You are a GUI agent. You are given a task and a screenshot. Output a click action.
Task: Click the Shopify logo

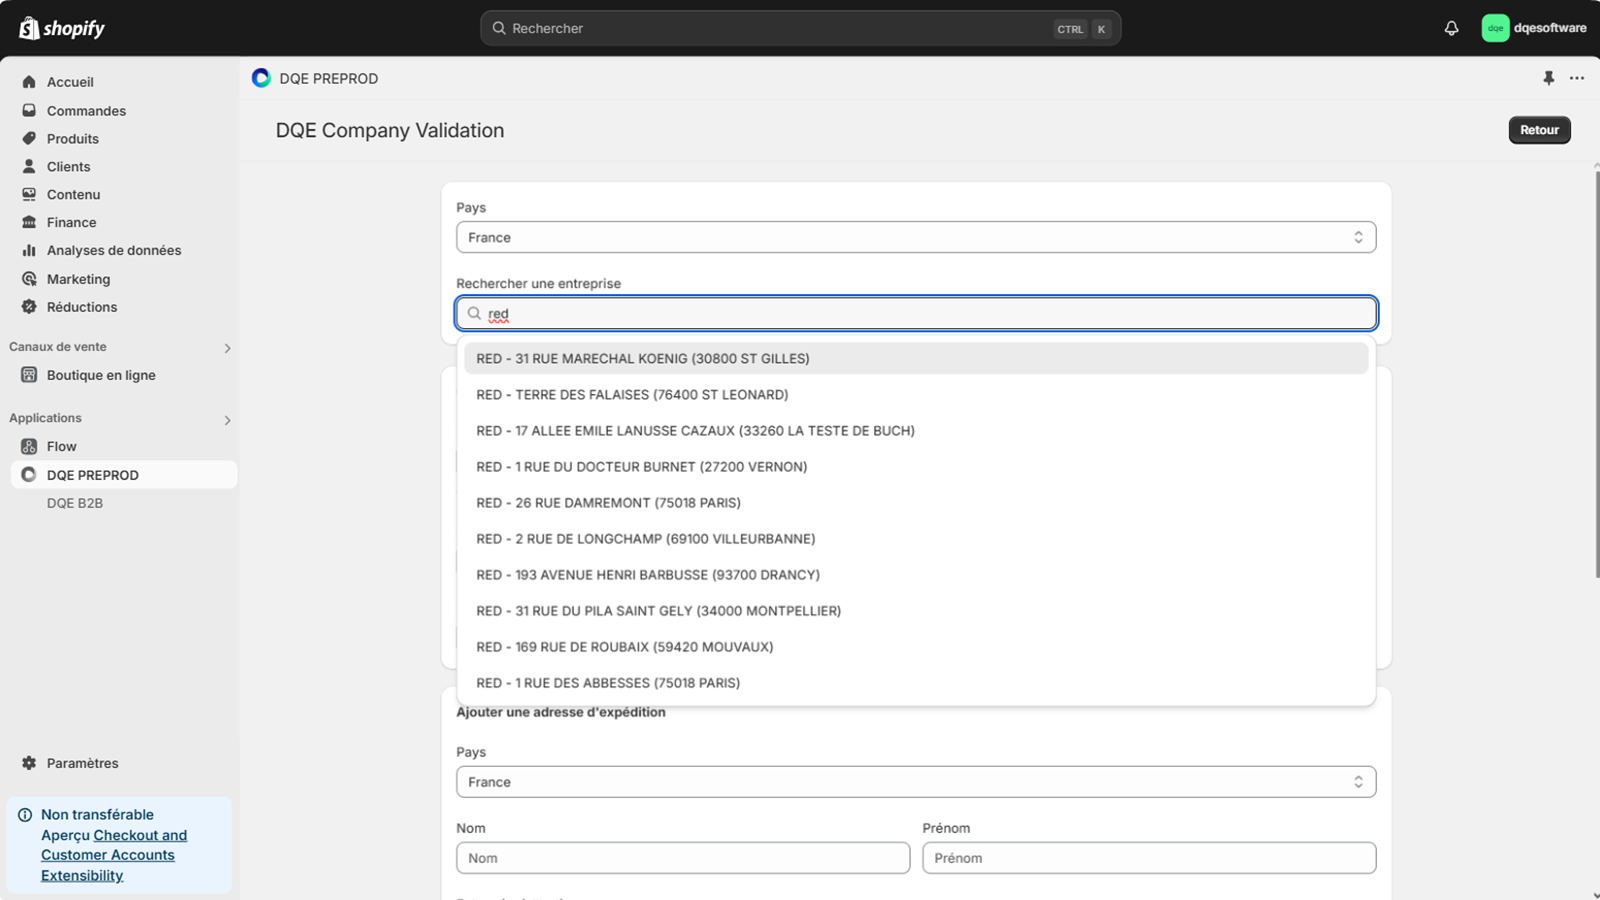[62, 28]
